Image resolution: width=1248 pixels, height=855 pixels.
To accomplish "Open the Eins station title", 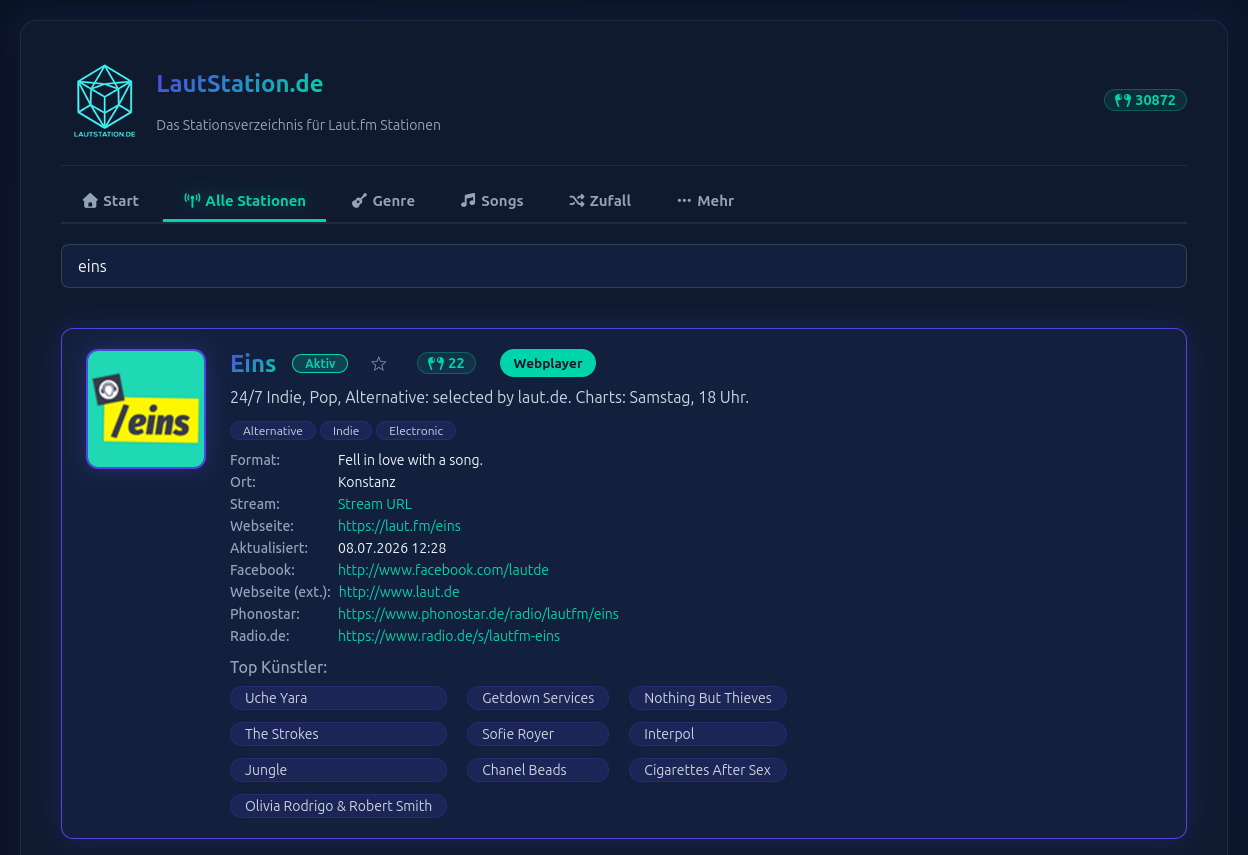I will tap(253, 364).
